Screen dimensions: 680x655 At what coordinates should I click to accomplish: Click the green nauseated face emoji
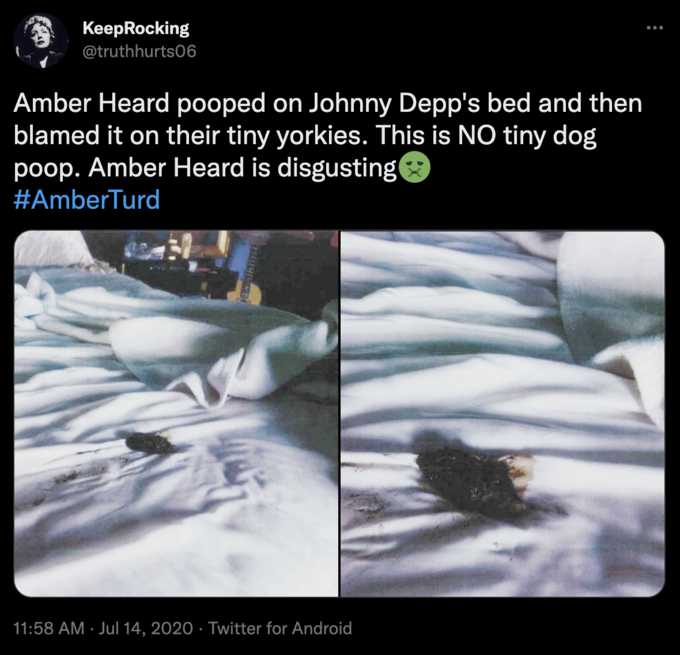[414, 168]
